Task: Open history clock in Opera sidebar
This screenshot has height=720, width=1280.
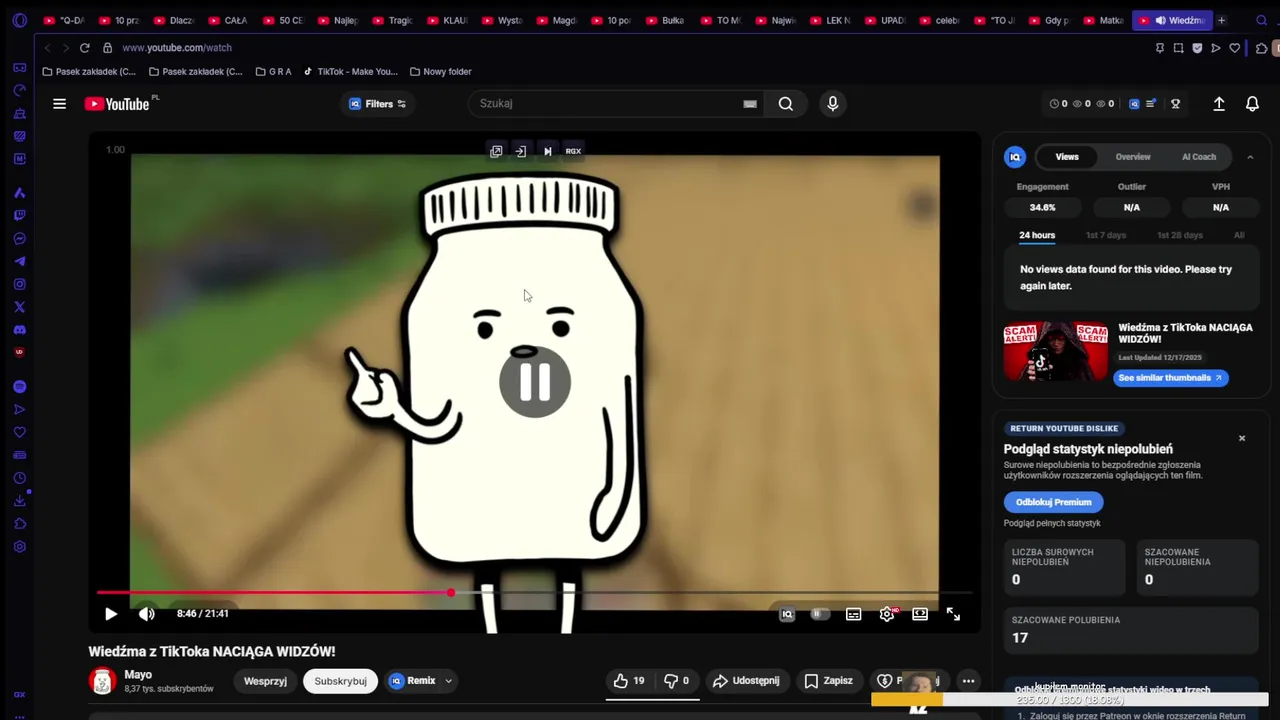Action: coord(19,478)
